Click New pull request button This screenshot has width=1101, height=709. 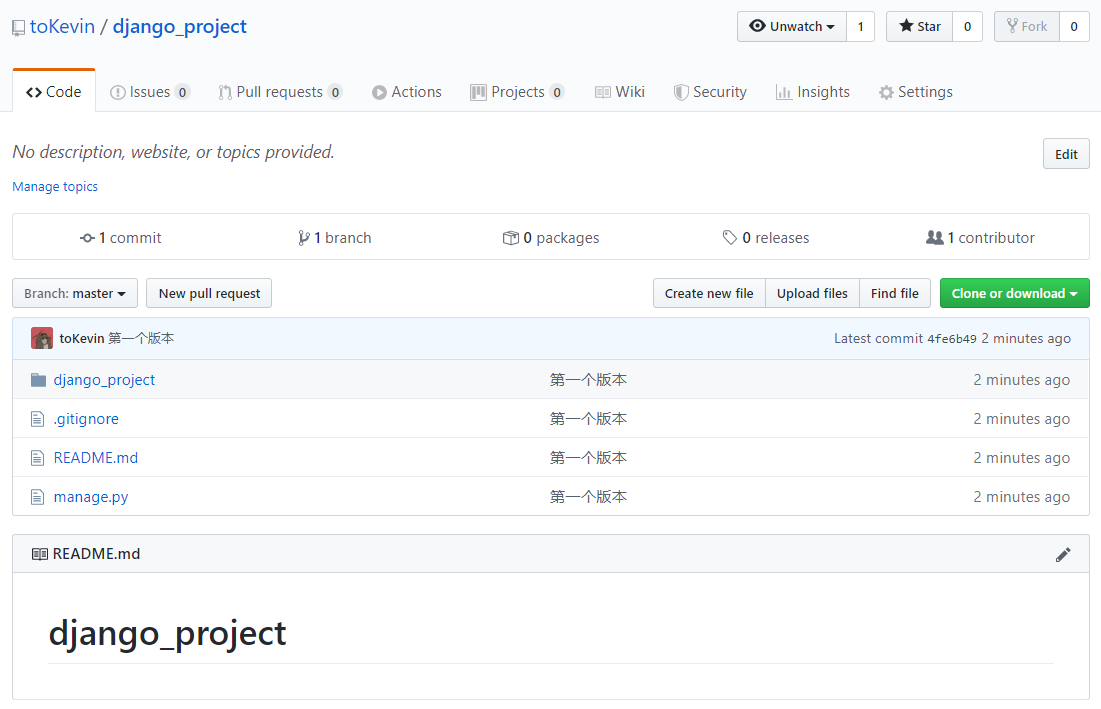click(209, 293)
